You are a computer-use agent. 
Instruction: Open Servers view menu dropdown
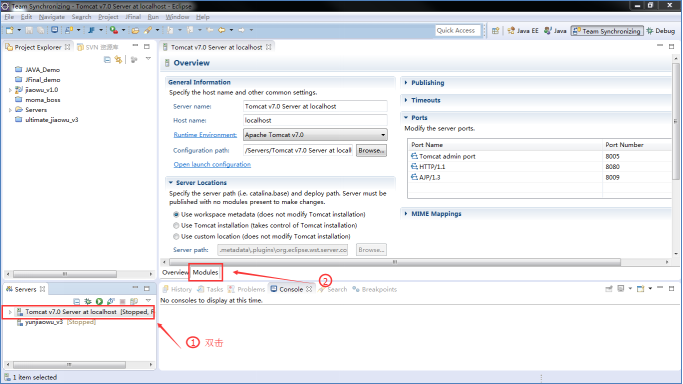[148, 301]
